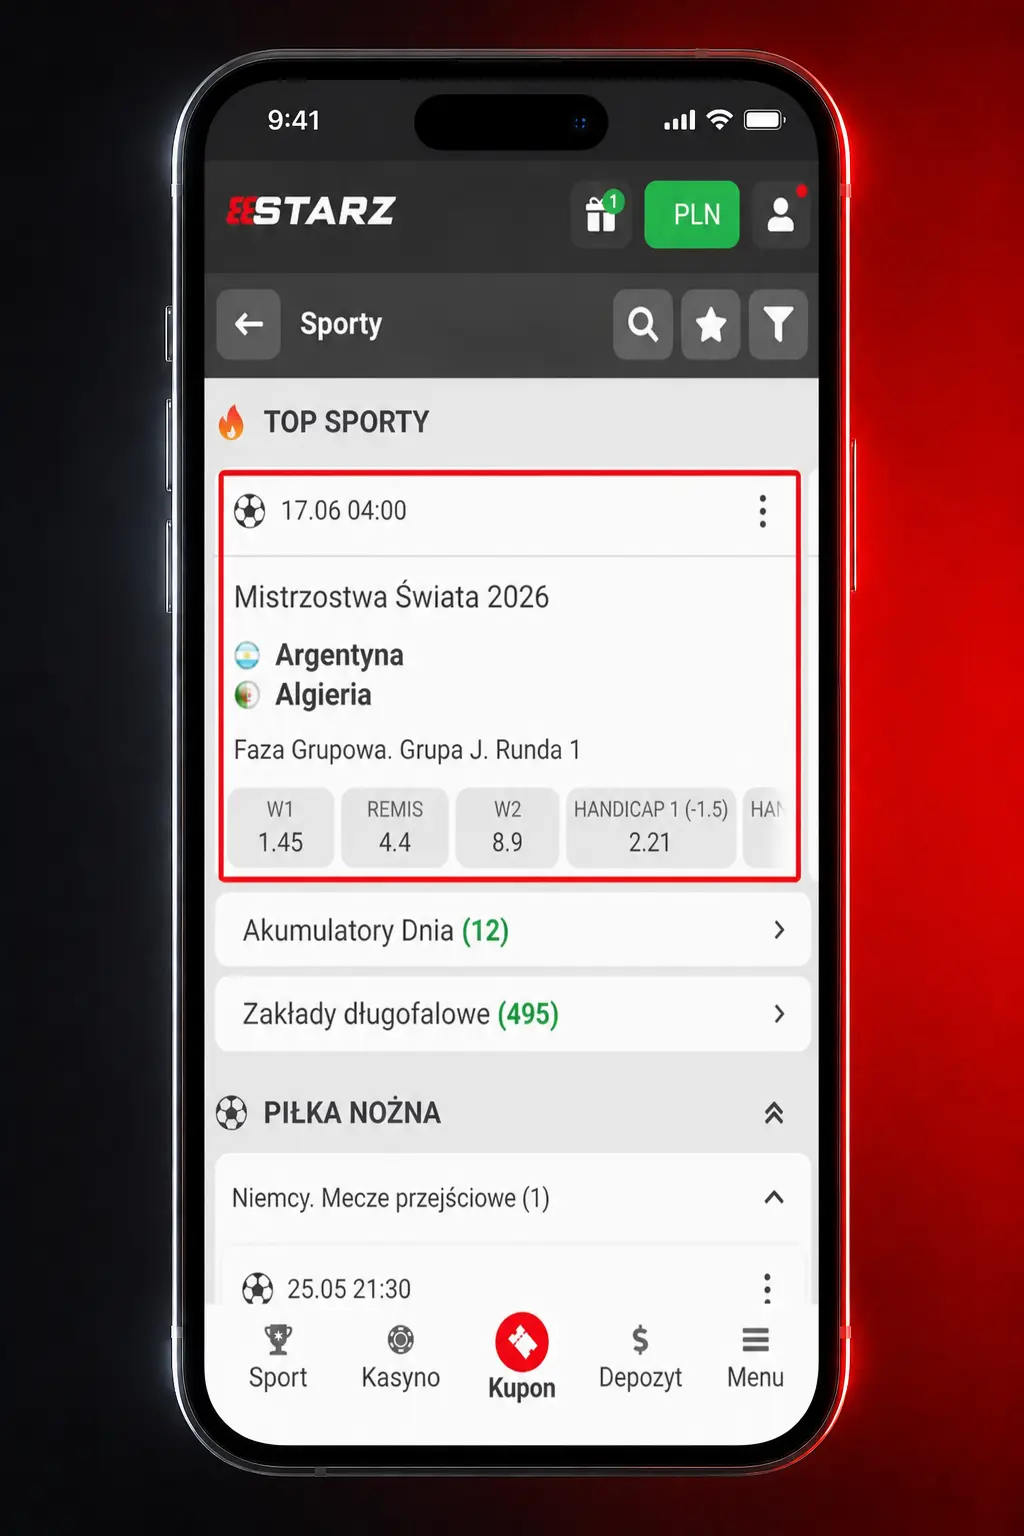Click the 25.05 21:30 match time
The image size is (1024, 1536).
(349, 1289)
